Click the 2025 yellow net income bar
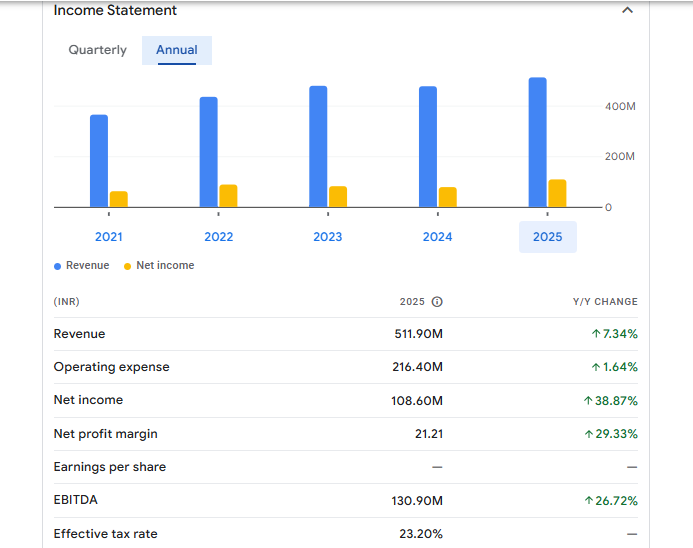693x548 pixels. tap(557, 193)
